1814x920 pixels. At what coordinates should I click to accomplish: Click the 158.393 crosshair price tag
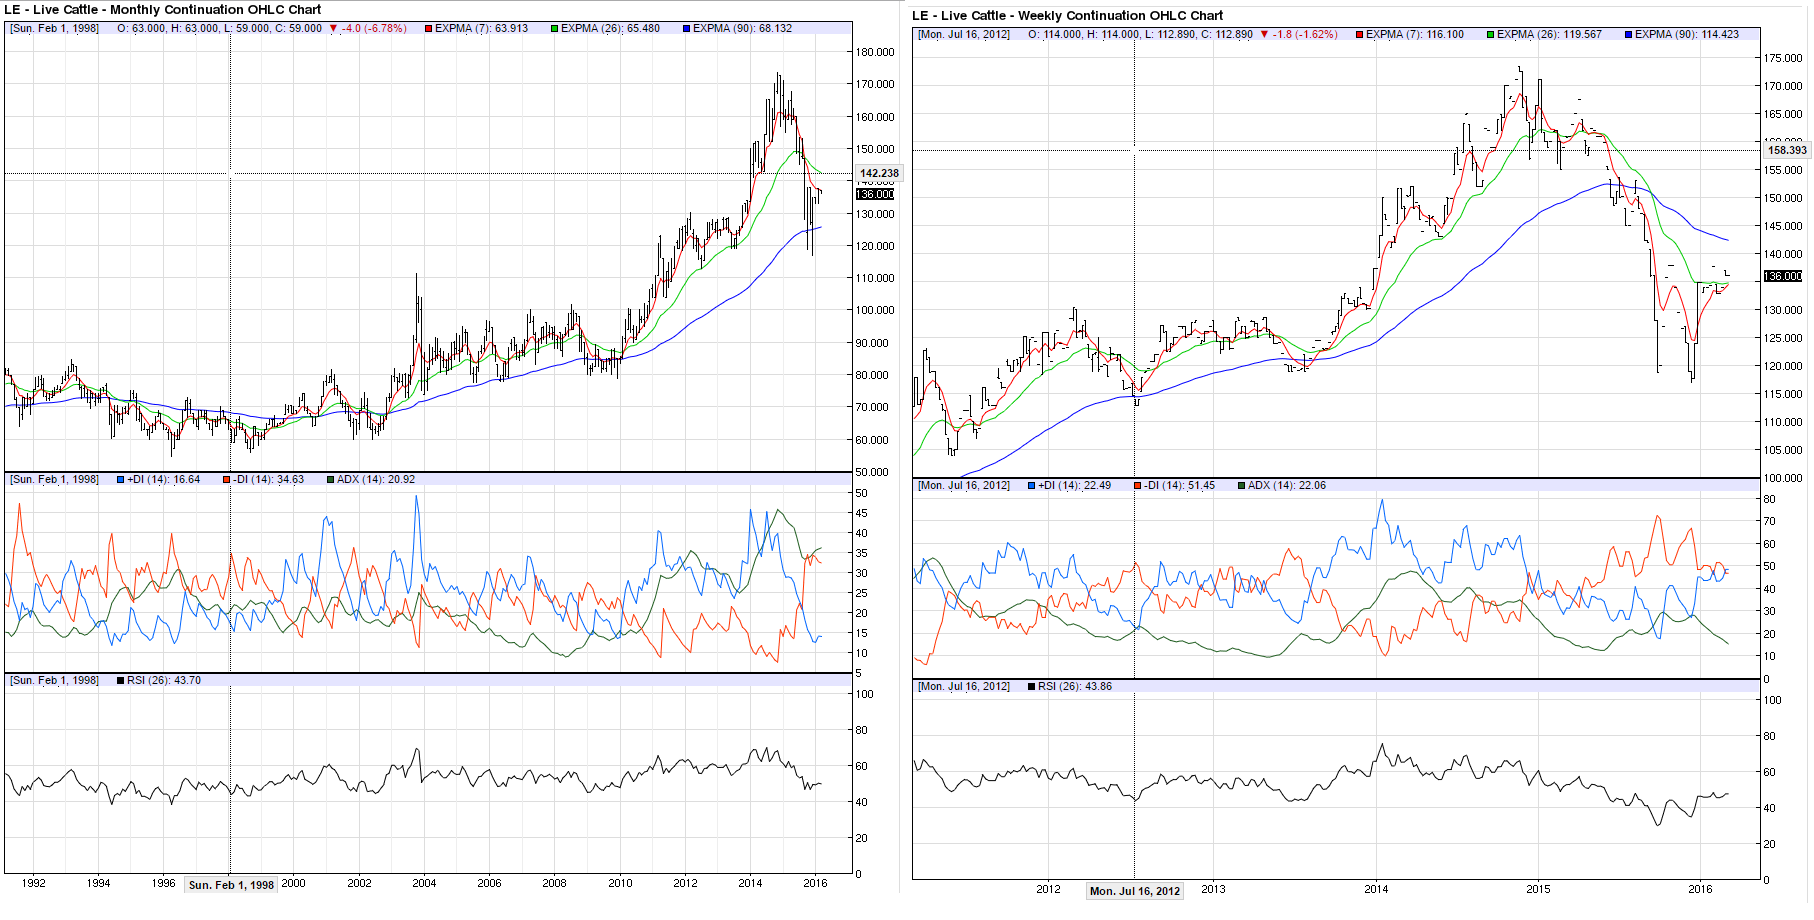pos(1787,150)
